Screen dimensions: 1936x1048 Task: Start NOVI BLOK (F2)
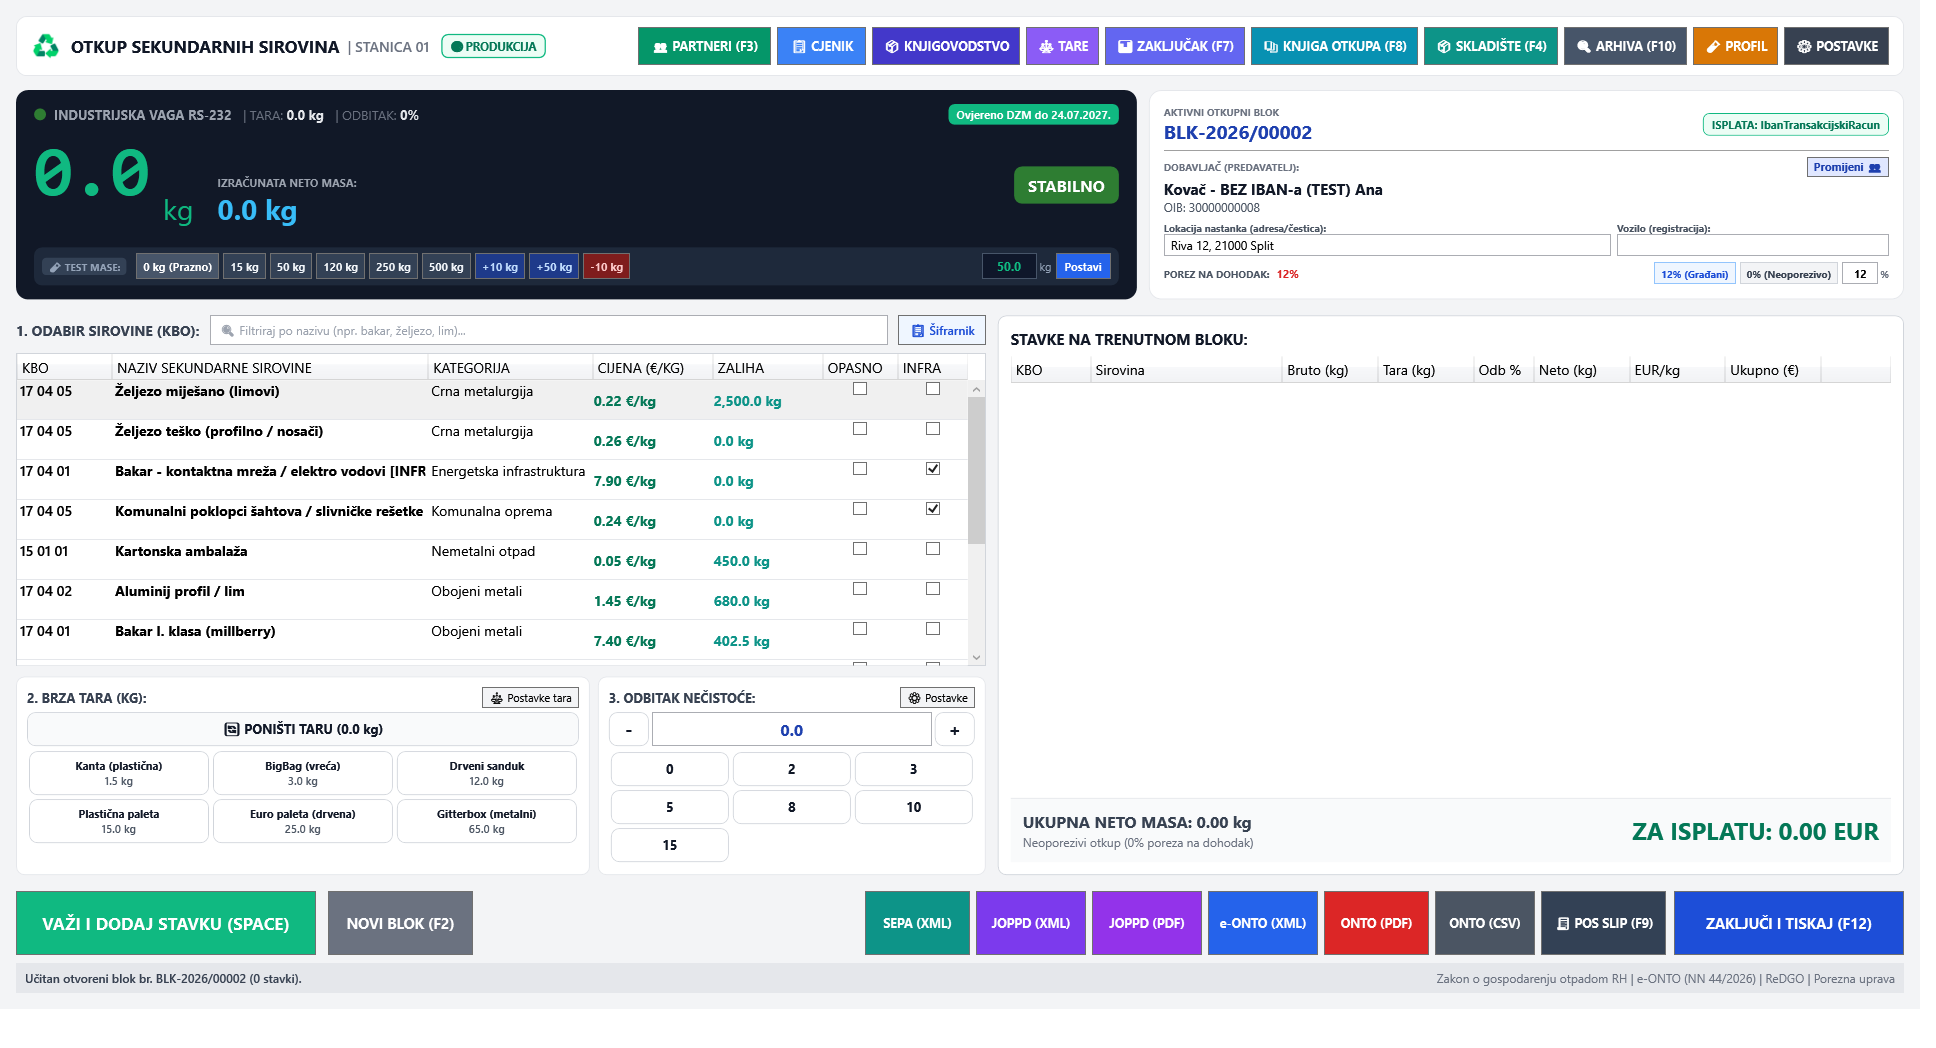pyautogui.click(x=400, y=923)
